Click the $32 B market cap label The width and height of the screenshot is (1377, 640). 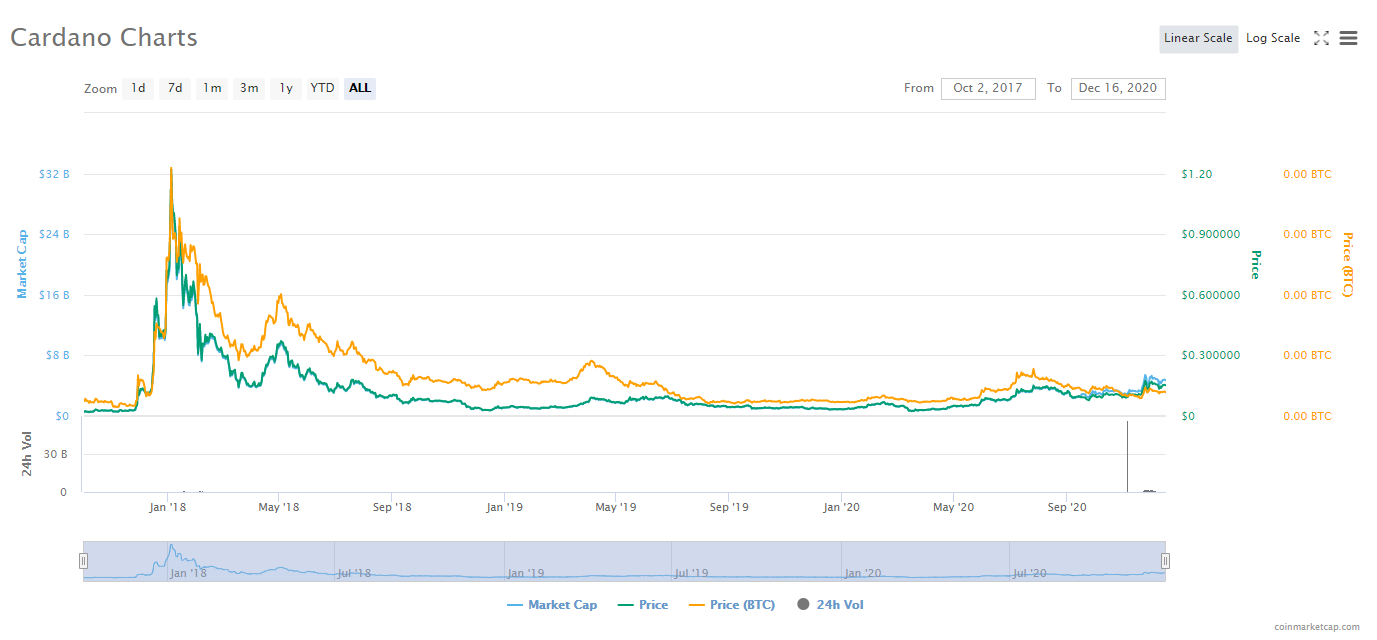coord(54,174)
